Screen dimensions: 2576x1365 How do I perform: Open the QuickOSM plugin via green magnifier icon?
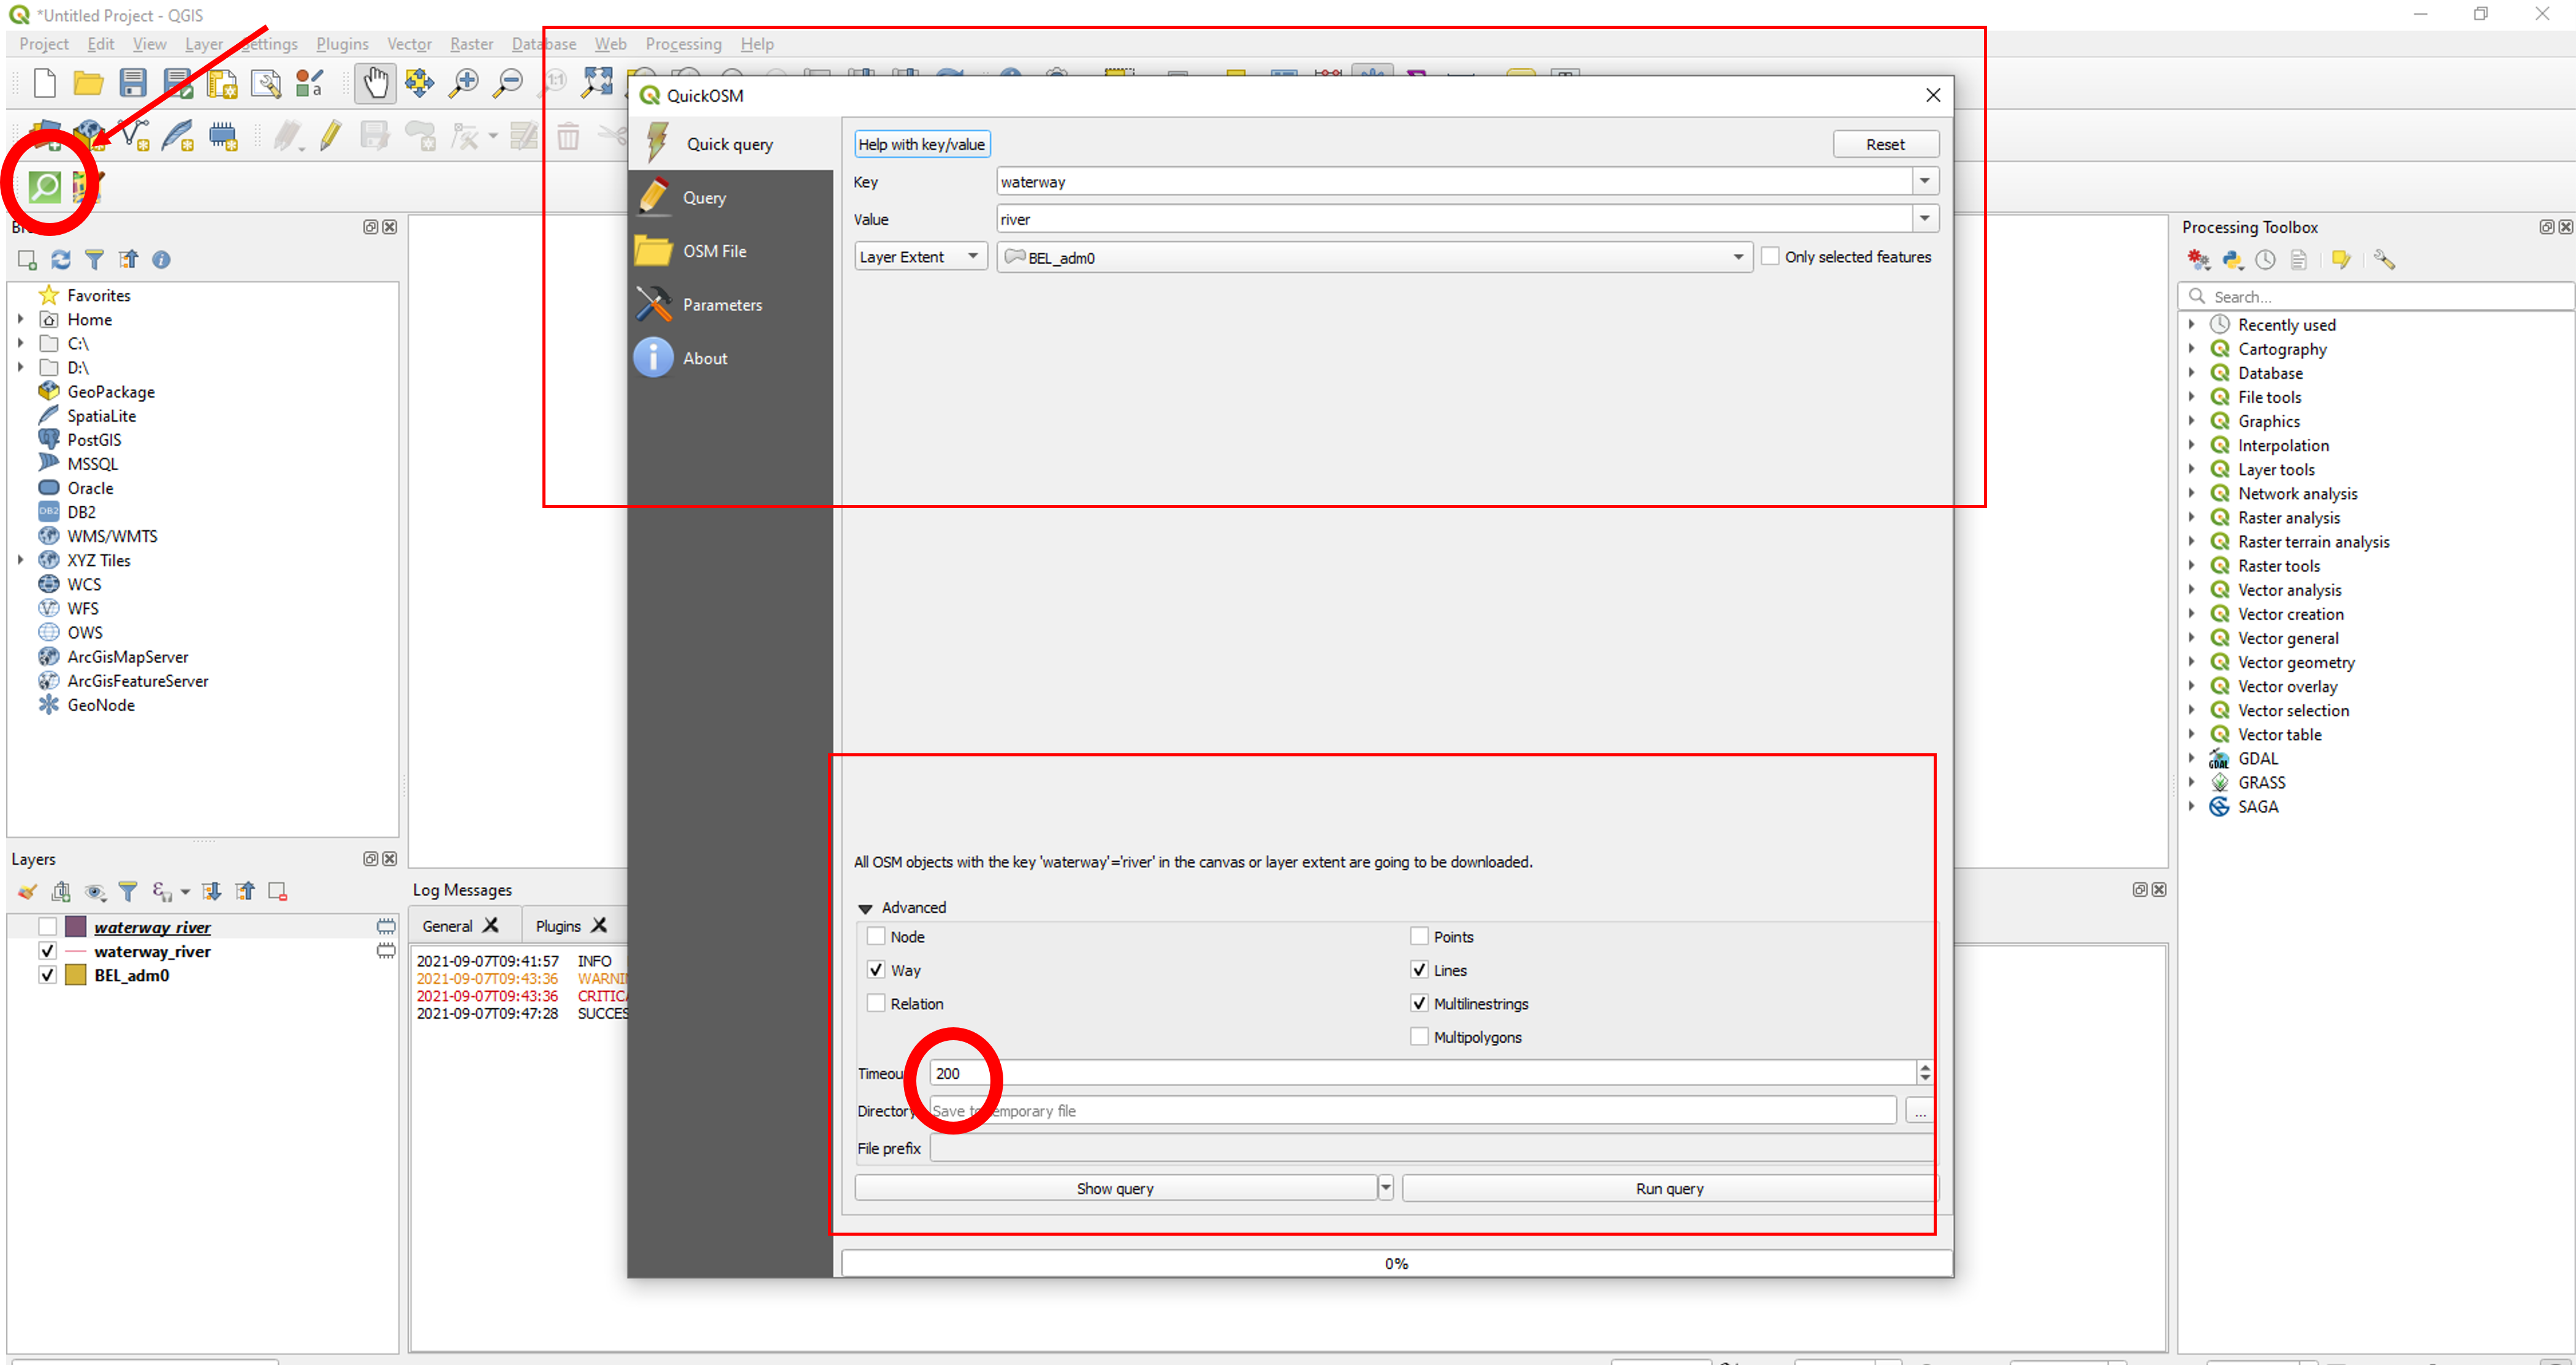tap(44, 187)
